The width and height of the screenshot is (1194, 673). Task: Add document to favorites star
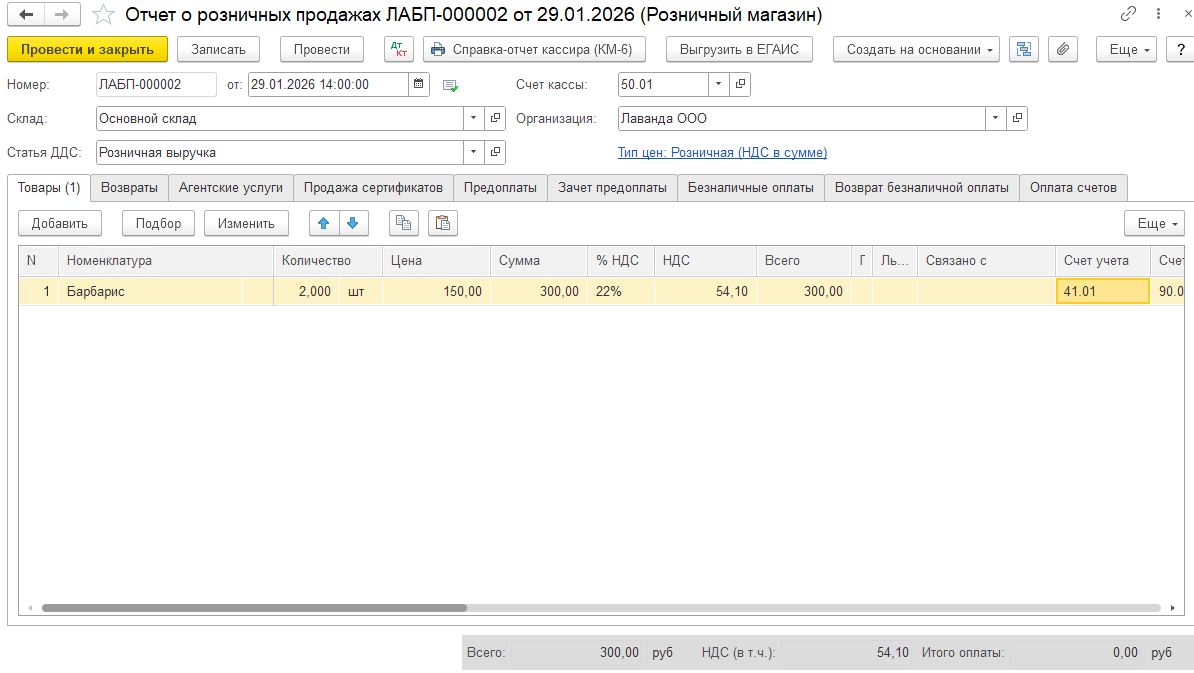click(104, 14)
